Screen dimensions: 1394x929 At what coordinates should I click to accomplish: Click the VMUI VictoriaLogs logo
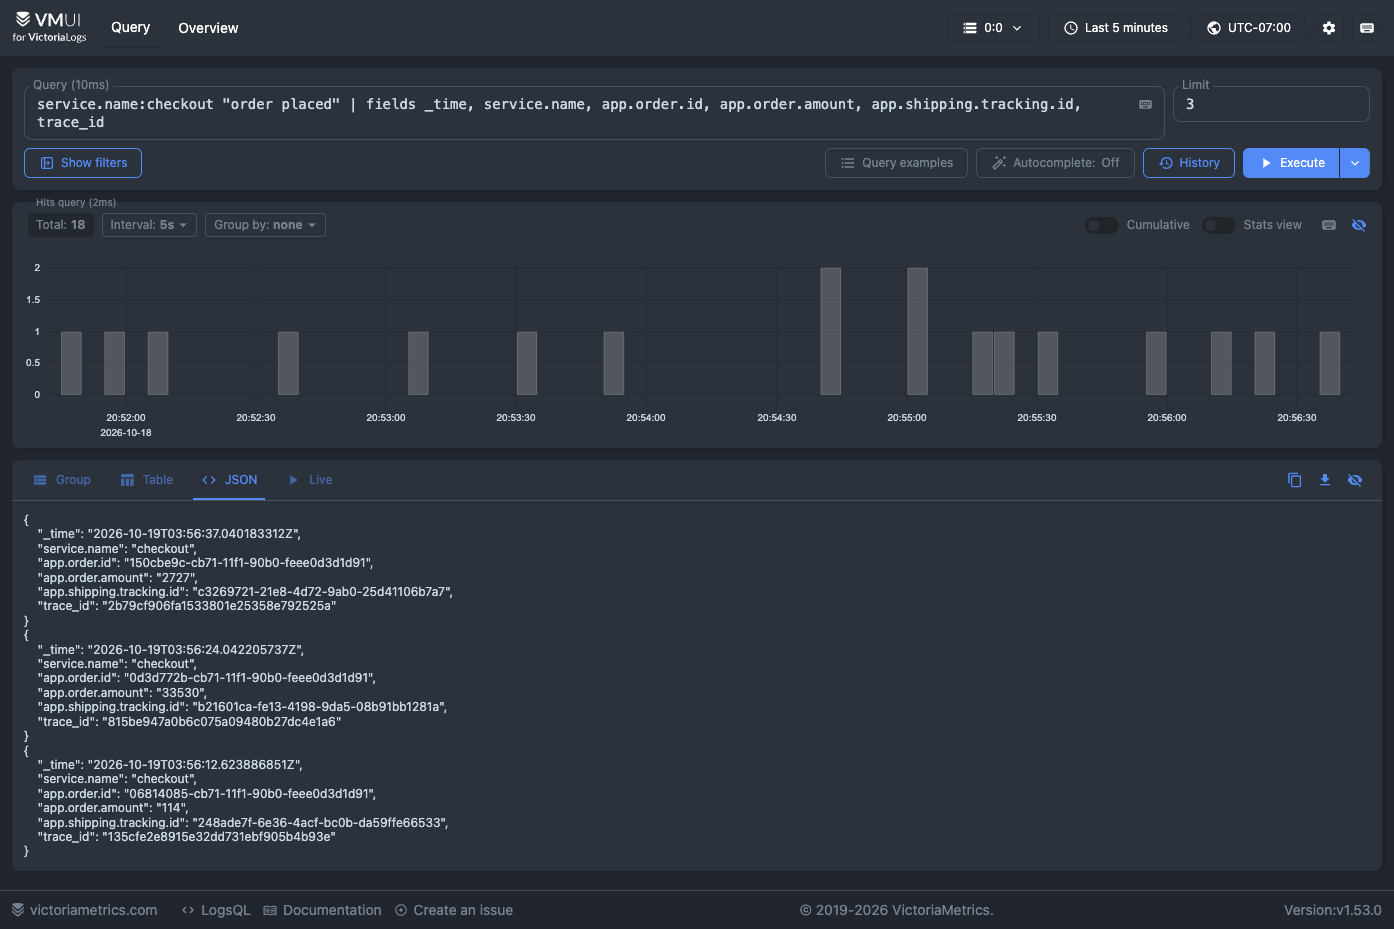click(49, 27)
